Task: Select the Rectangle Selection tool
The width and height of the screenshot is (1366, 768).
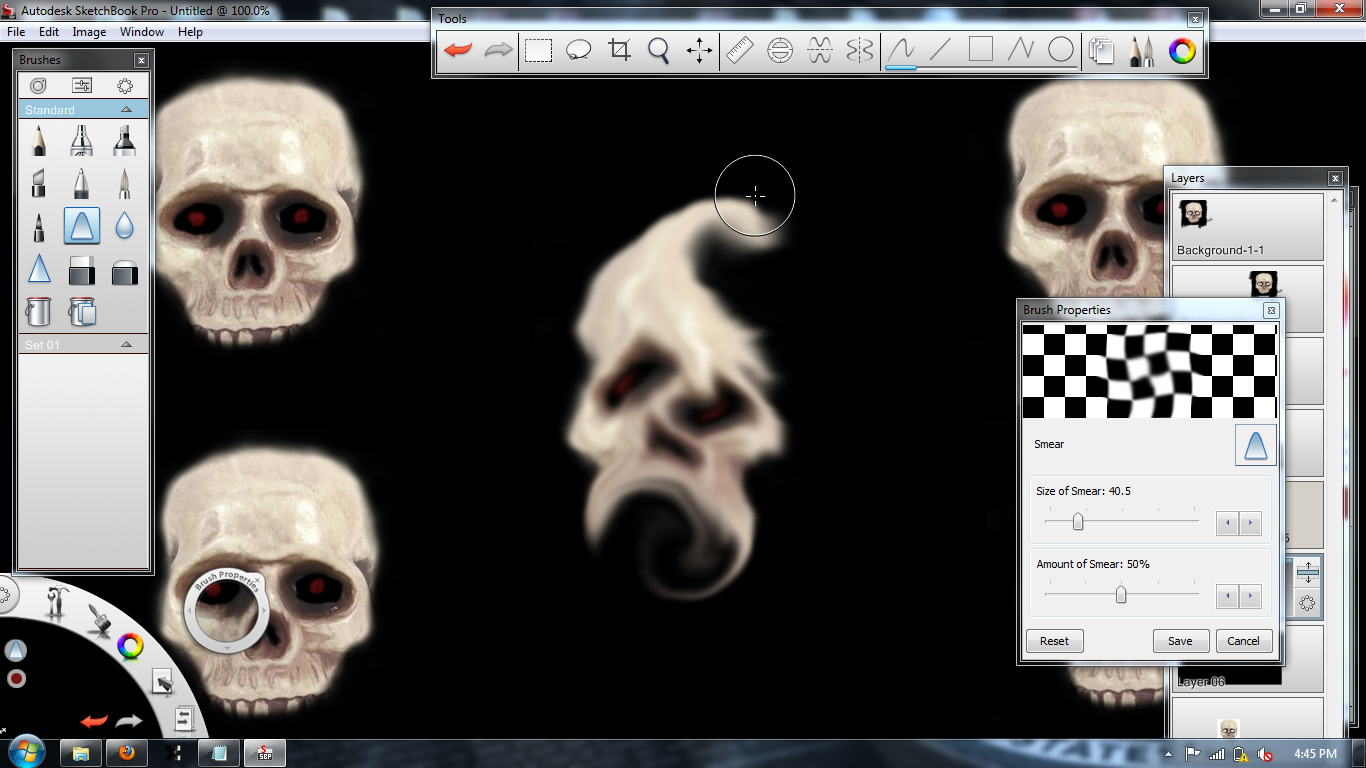Action: click(x=539, y=50)
